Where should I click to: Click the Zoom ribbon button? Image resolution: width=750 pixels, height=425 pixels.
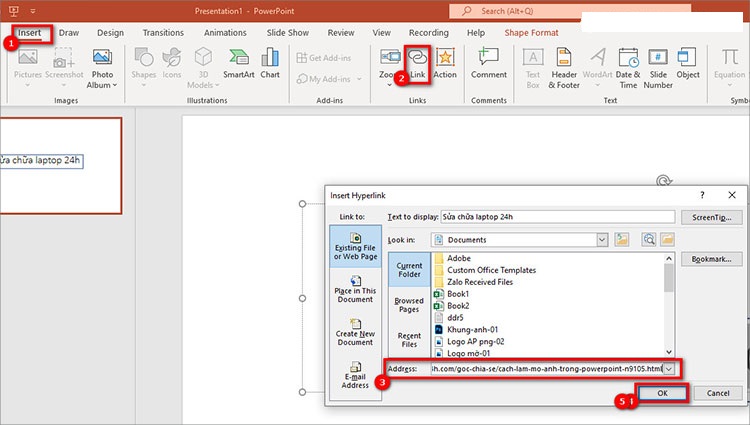tap(390, 67)
